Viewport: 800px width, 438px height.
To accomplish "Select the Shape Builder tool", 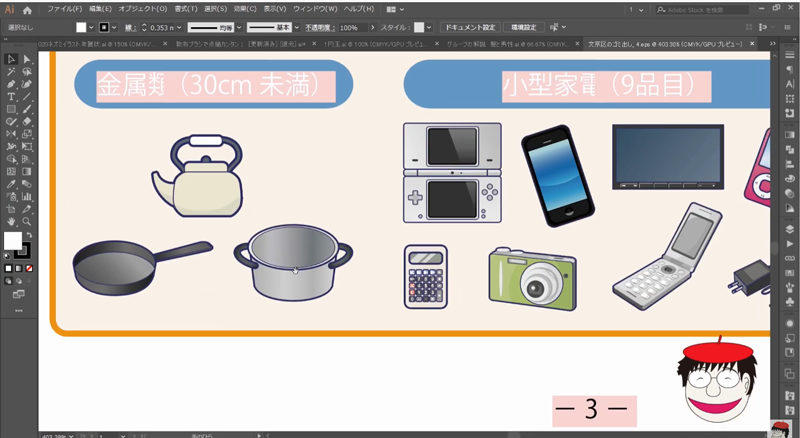I will coord(11,159).
